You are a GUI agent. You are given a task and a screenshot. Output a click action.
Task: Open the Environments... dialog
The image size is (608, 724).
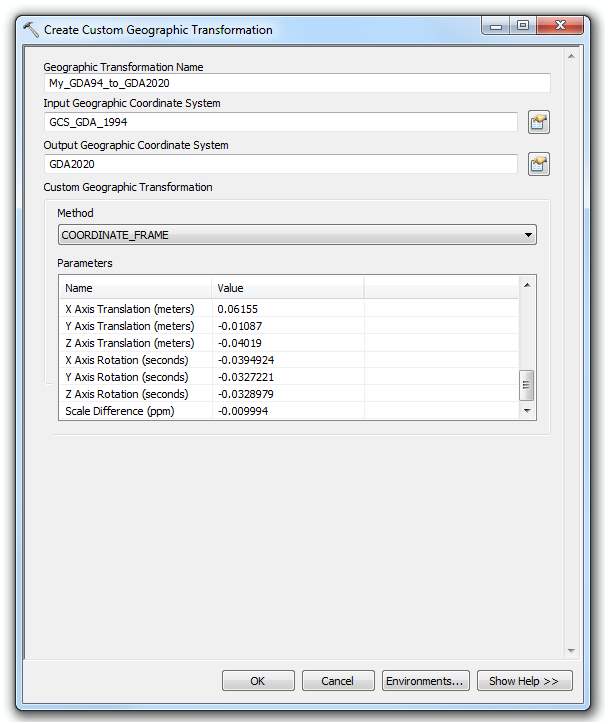coord(425,681)
